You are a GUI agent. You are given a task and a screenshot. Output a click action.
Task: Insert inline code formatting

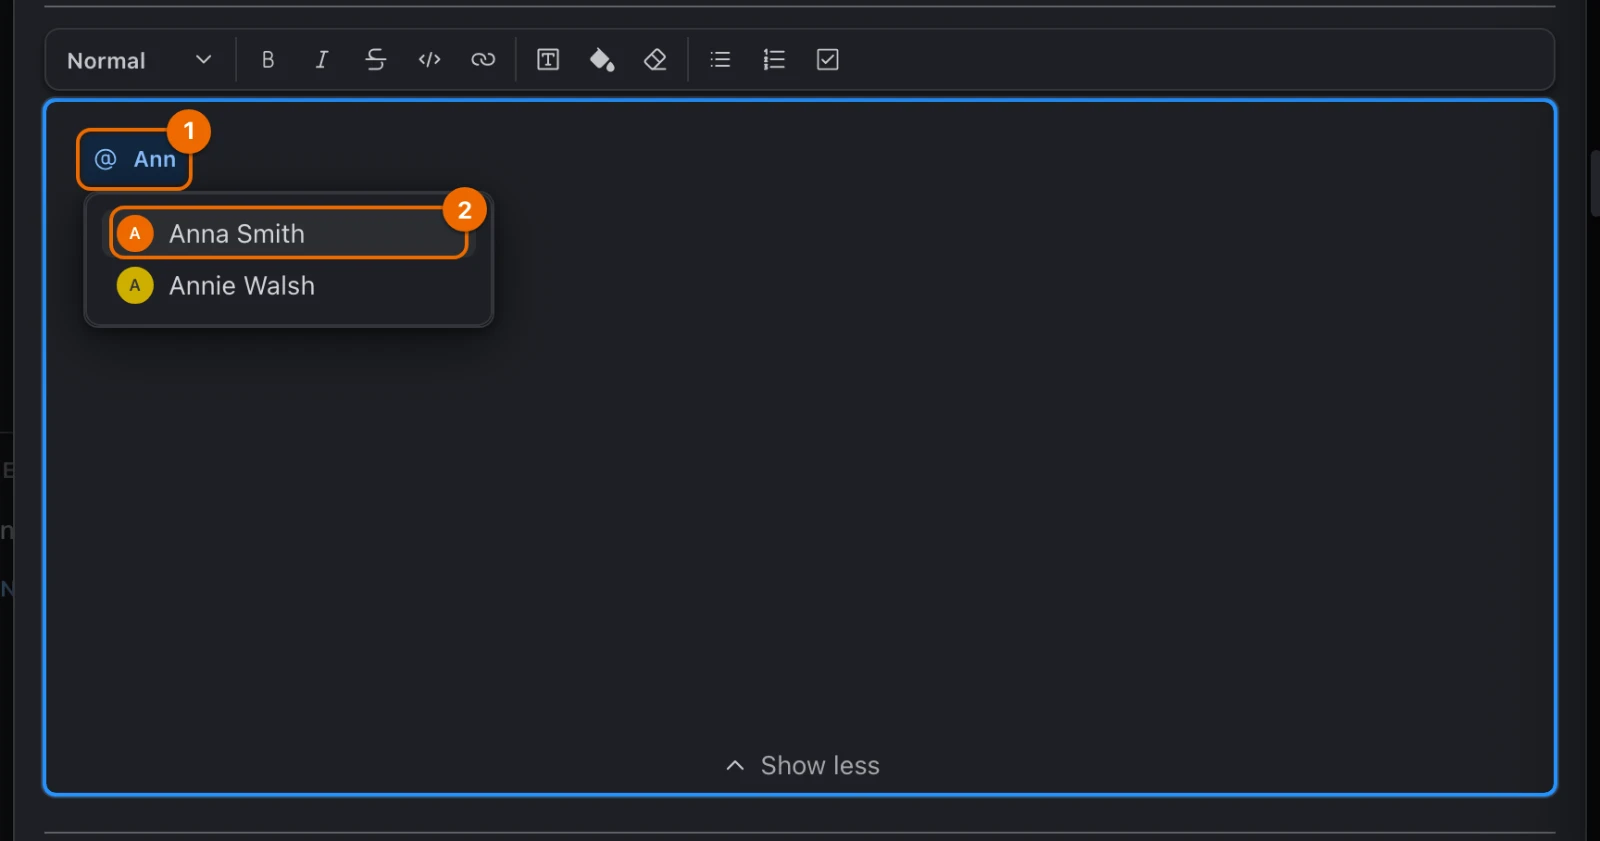pos(429,60)
